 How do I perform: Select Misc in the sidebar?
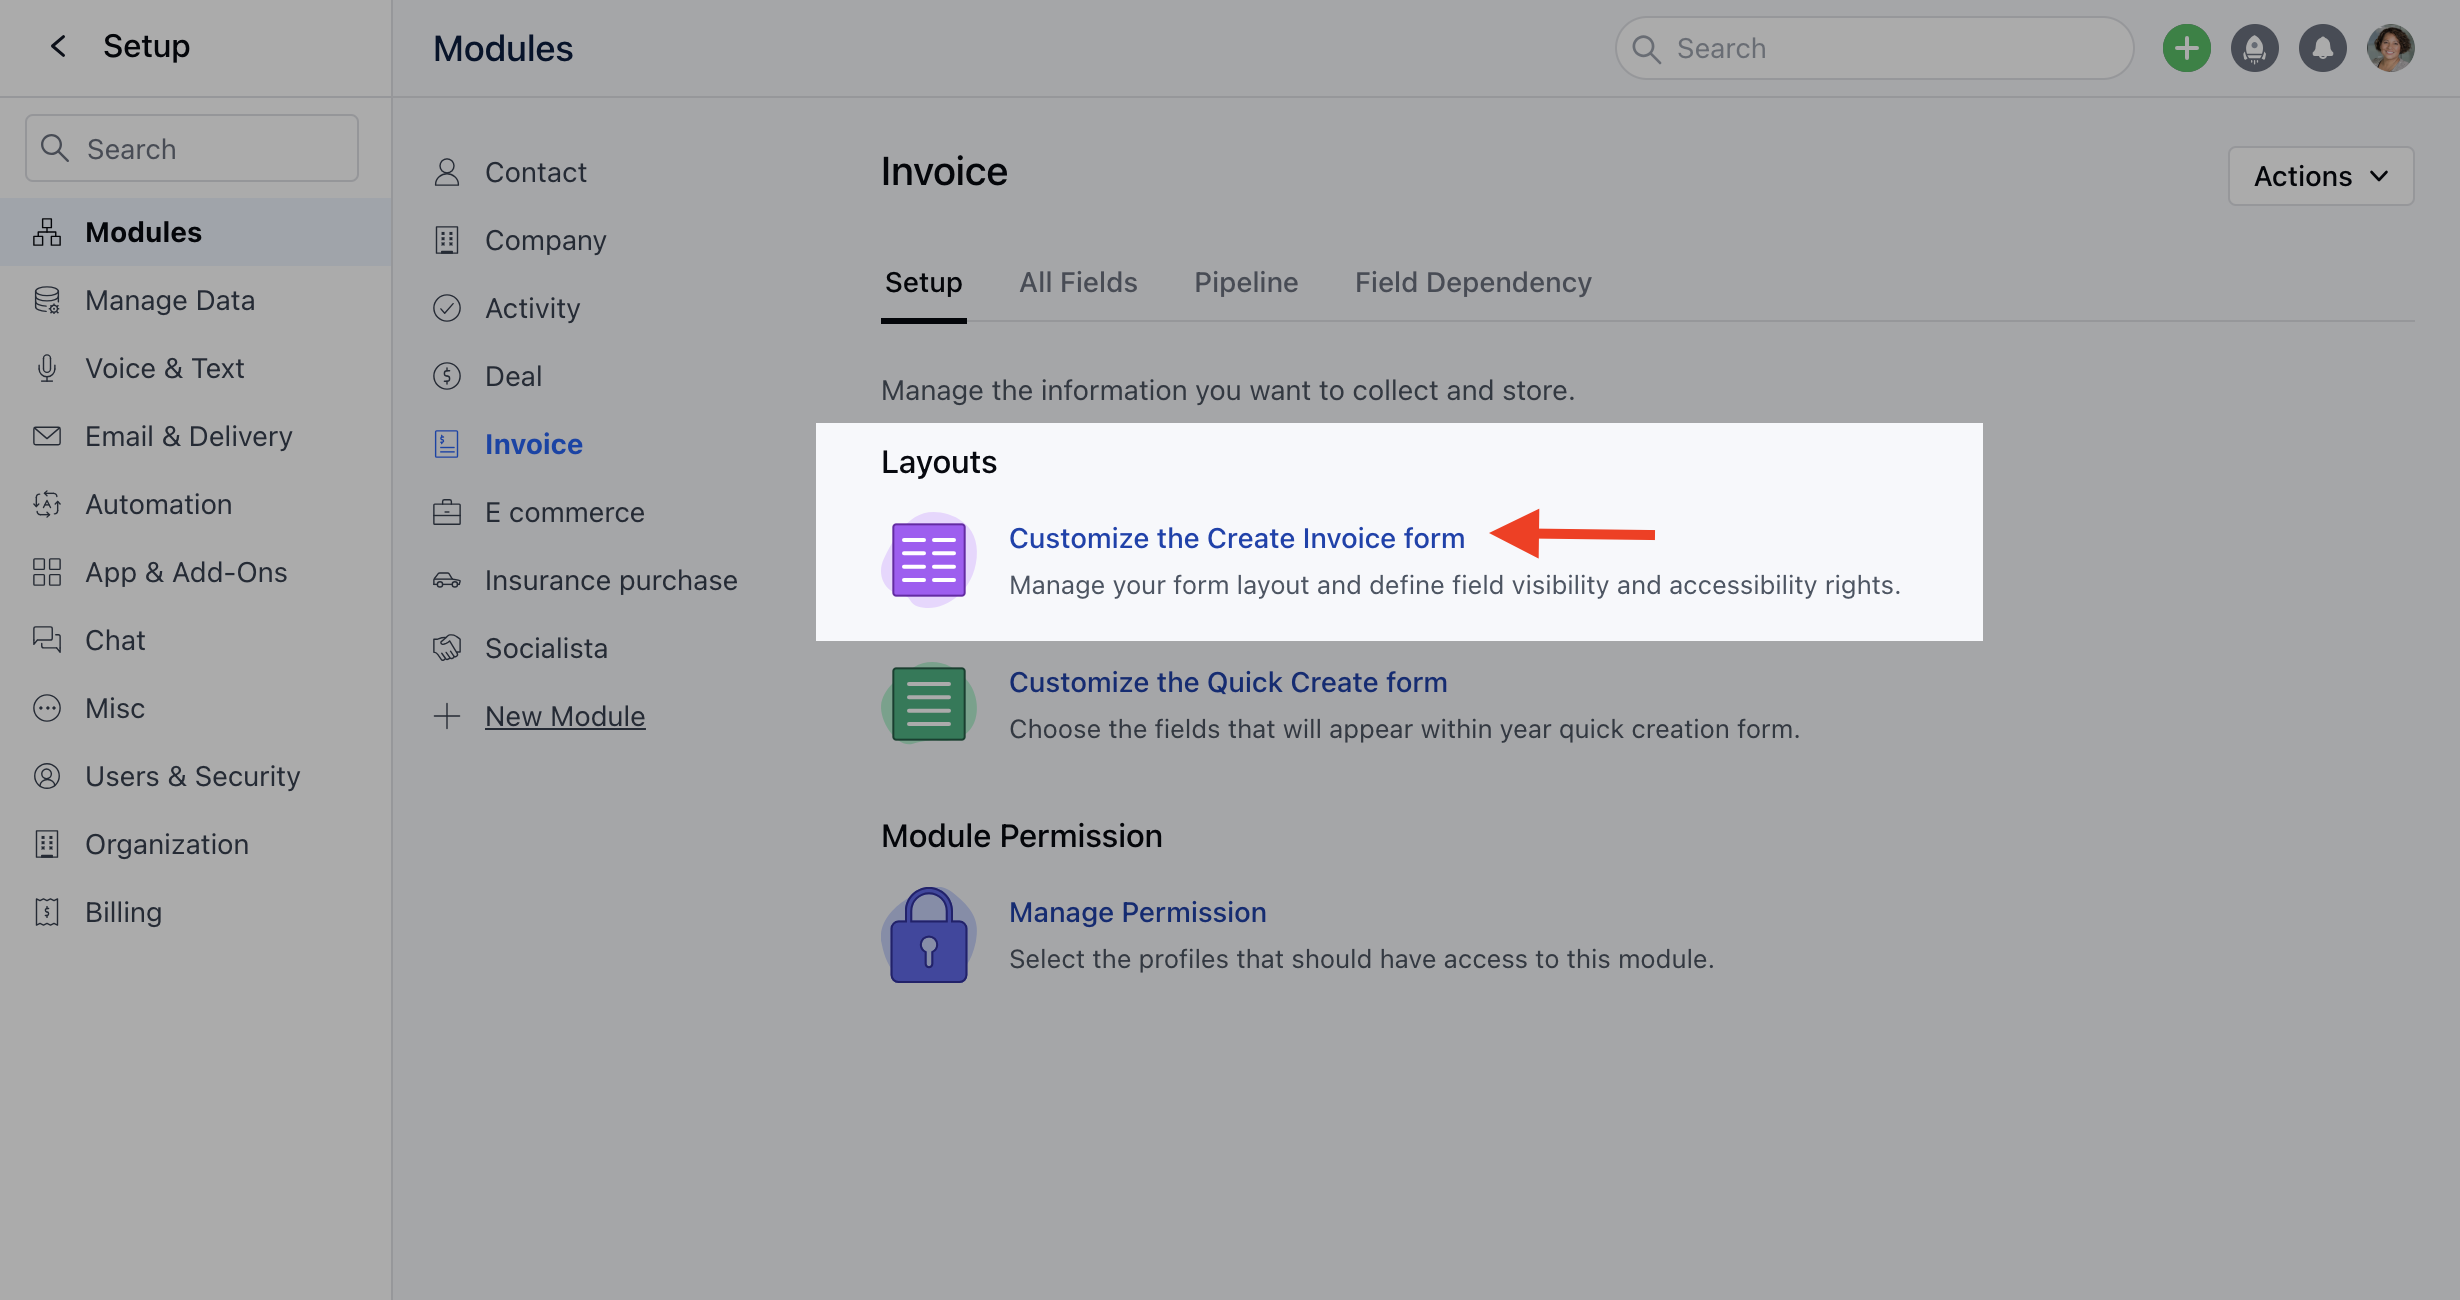(196, 708)
